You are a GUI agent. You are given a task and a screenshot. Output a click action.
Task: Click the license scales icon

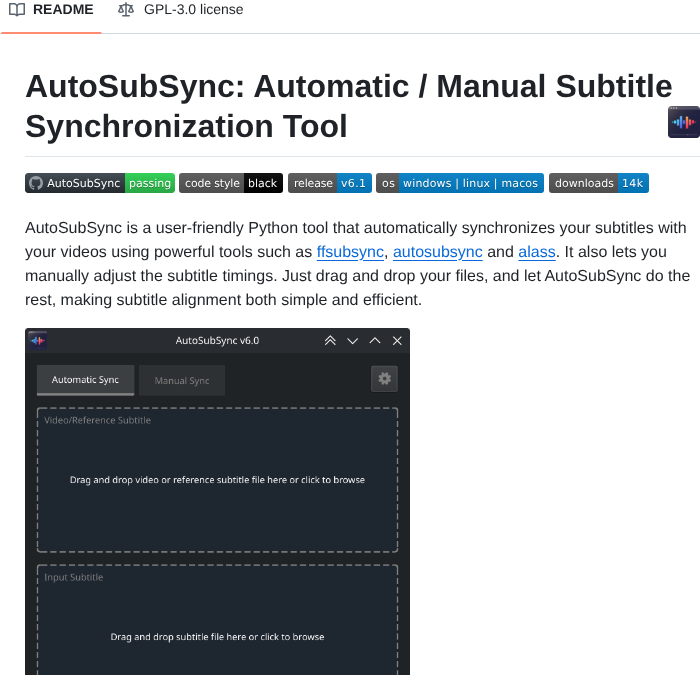pos(126,10)
